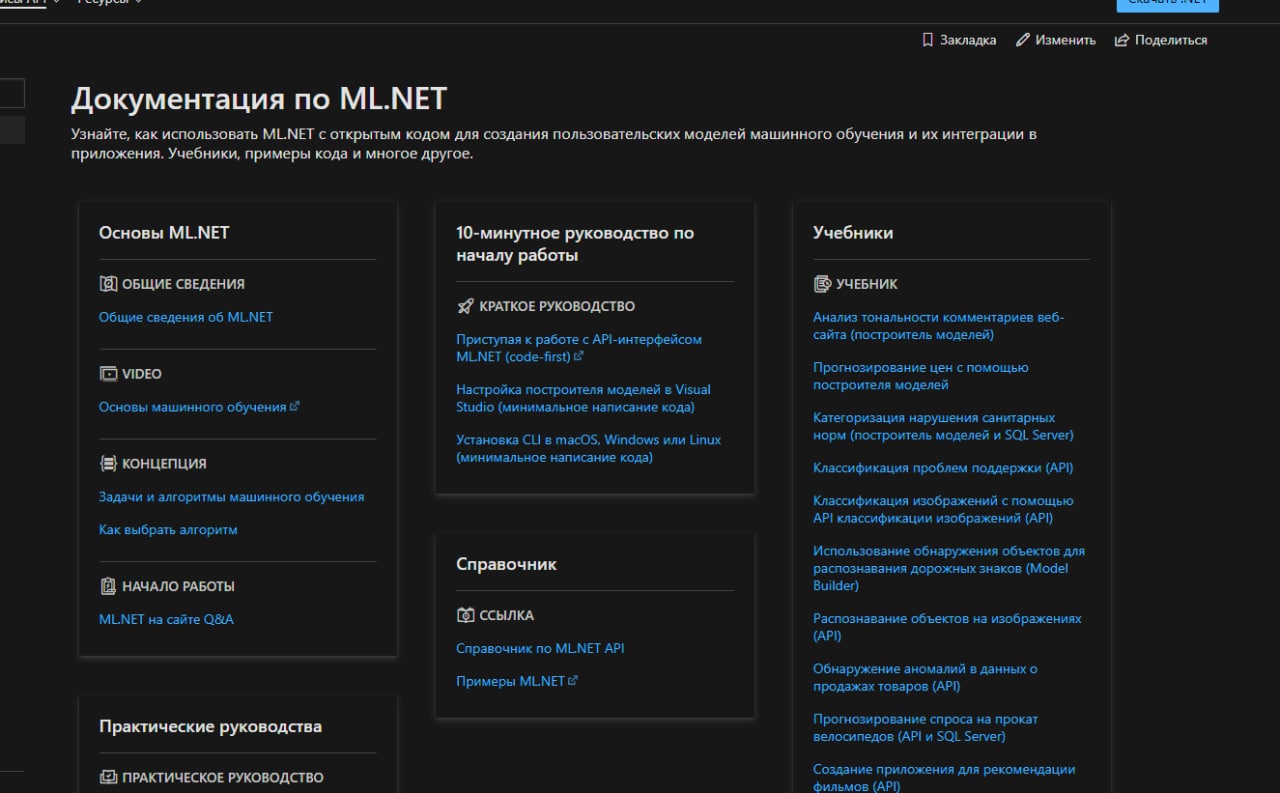The image size is (1280, 793).
Task: Click the Учебники card heading
Action: pos(853,233)
